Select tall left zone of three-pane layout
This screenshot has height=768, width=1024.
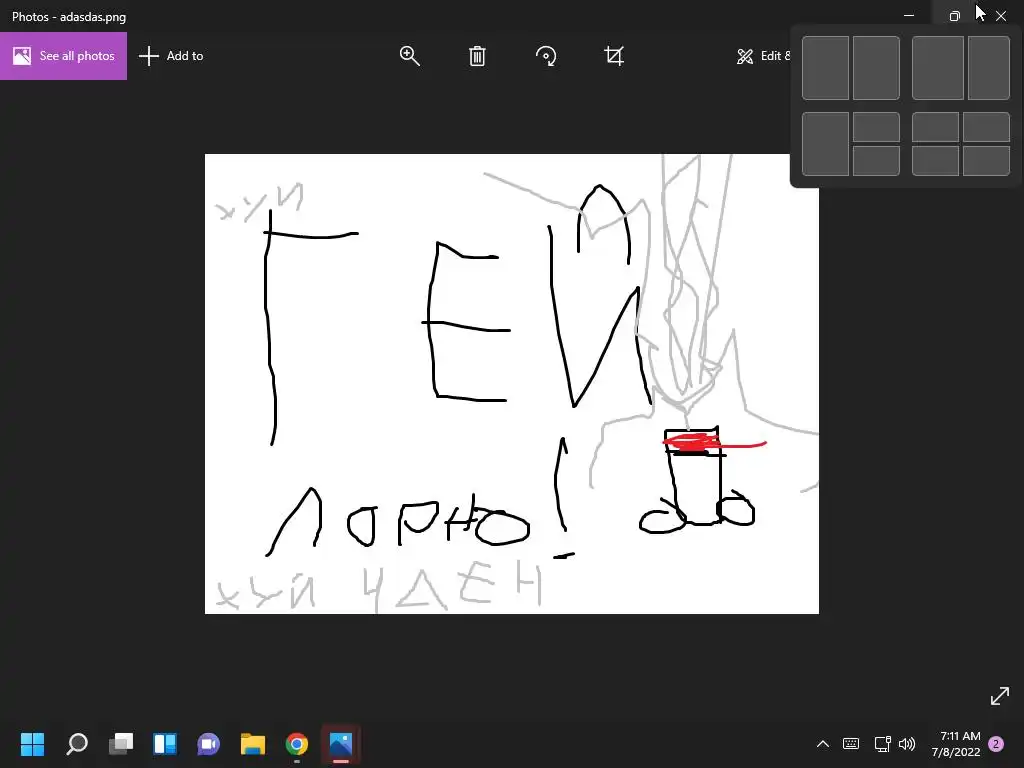pos(825,144)
